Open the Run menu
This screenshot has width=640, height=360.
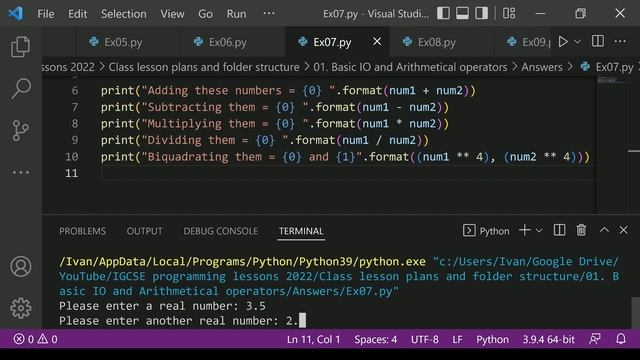236,14
